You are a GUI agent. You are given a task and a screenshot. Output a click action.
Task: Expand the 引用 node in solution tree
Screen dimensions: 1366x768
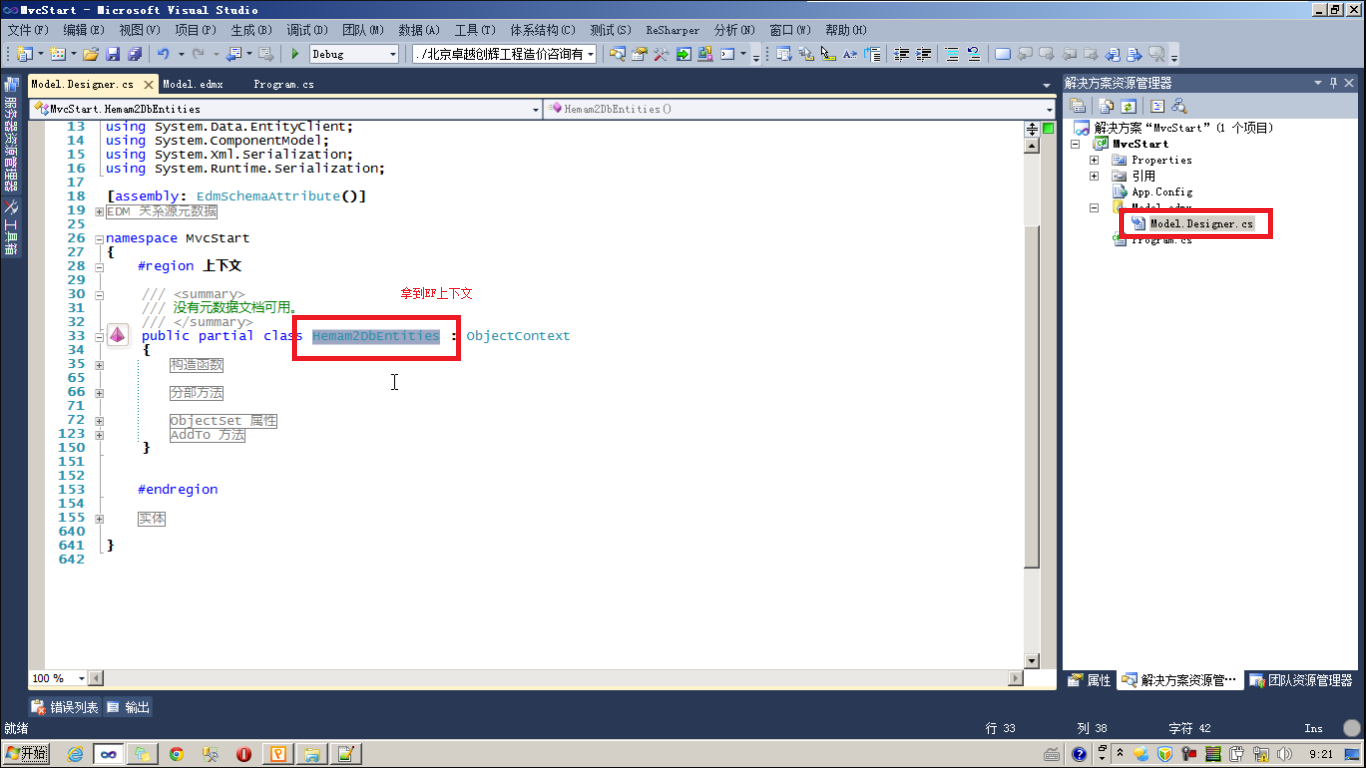pos(1094,176)
